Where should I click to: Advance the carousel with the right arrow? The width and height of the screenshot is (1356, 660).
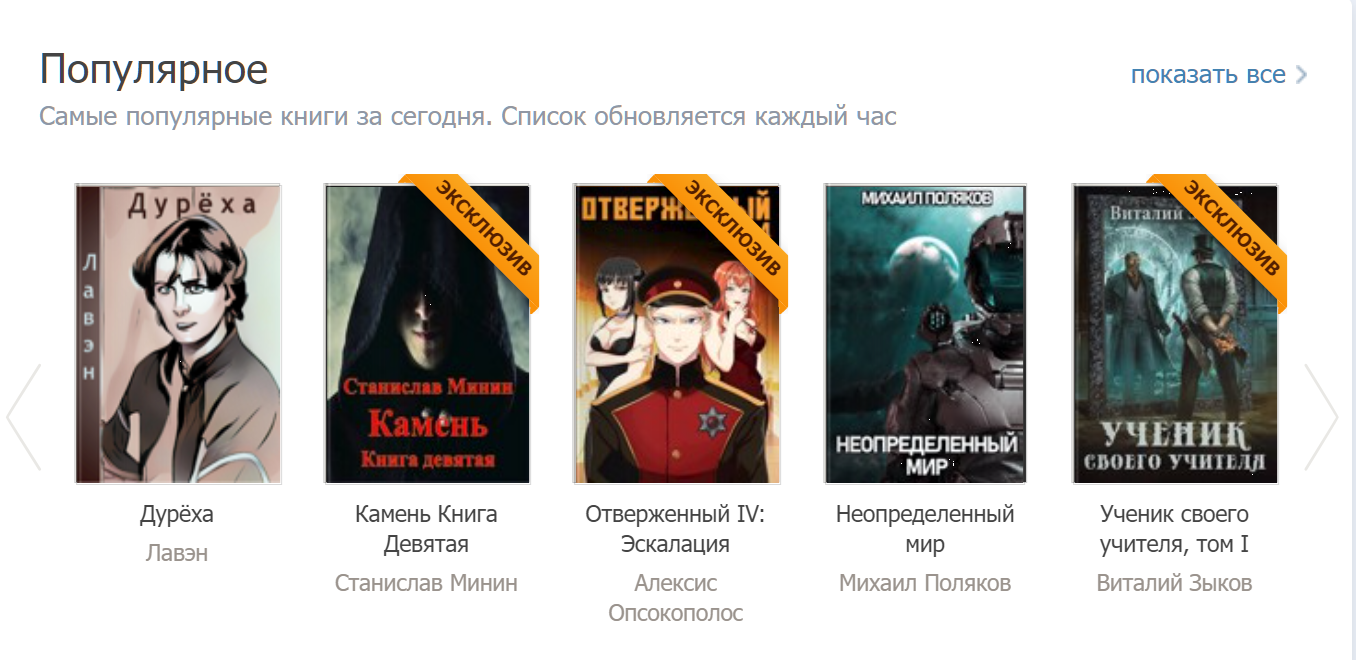pos(1321,417)
